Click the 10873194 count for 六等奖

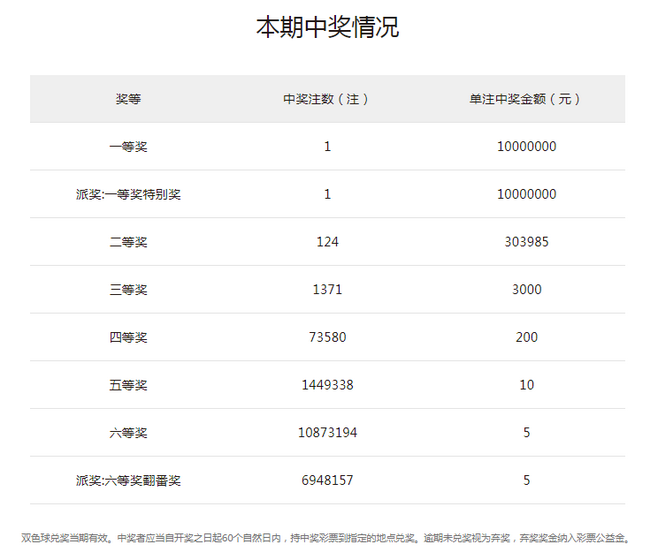[x=327, y=433]
